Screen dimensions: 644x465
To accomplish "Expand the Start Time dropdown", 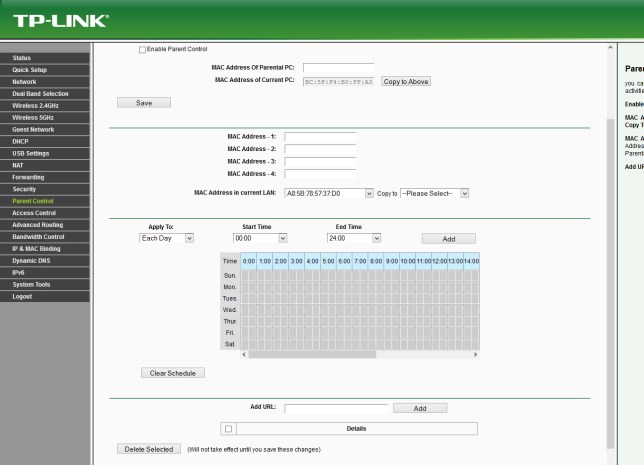I will pyautogui.click(x=260, y=238).
